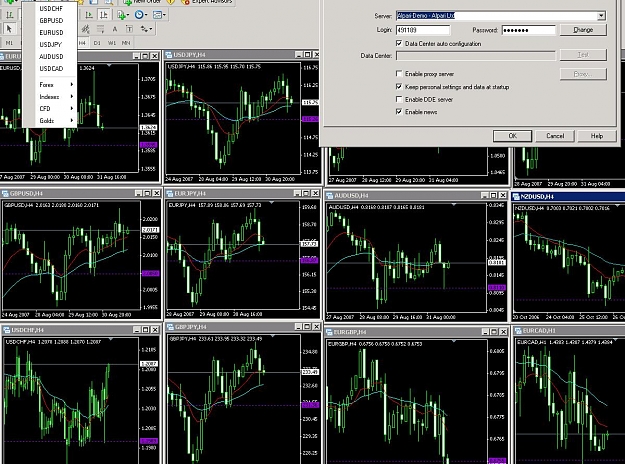Activate the NZDUSD,H4 chart title bar

point(569,197)
